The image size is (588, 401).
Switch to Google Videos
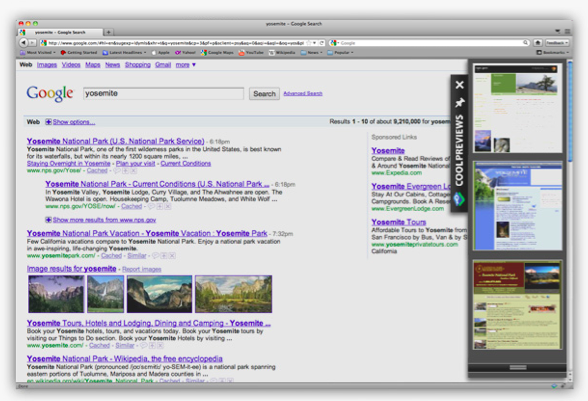pyautogui.click(x=71, y=65)
